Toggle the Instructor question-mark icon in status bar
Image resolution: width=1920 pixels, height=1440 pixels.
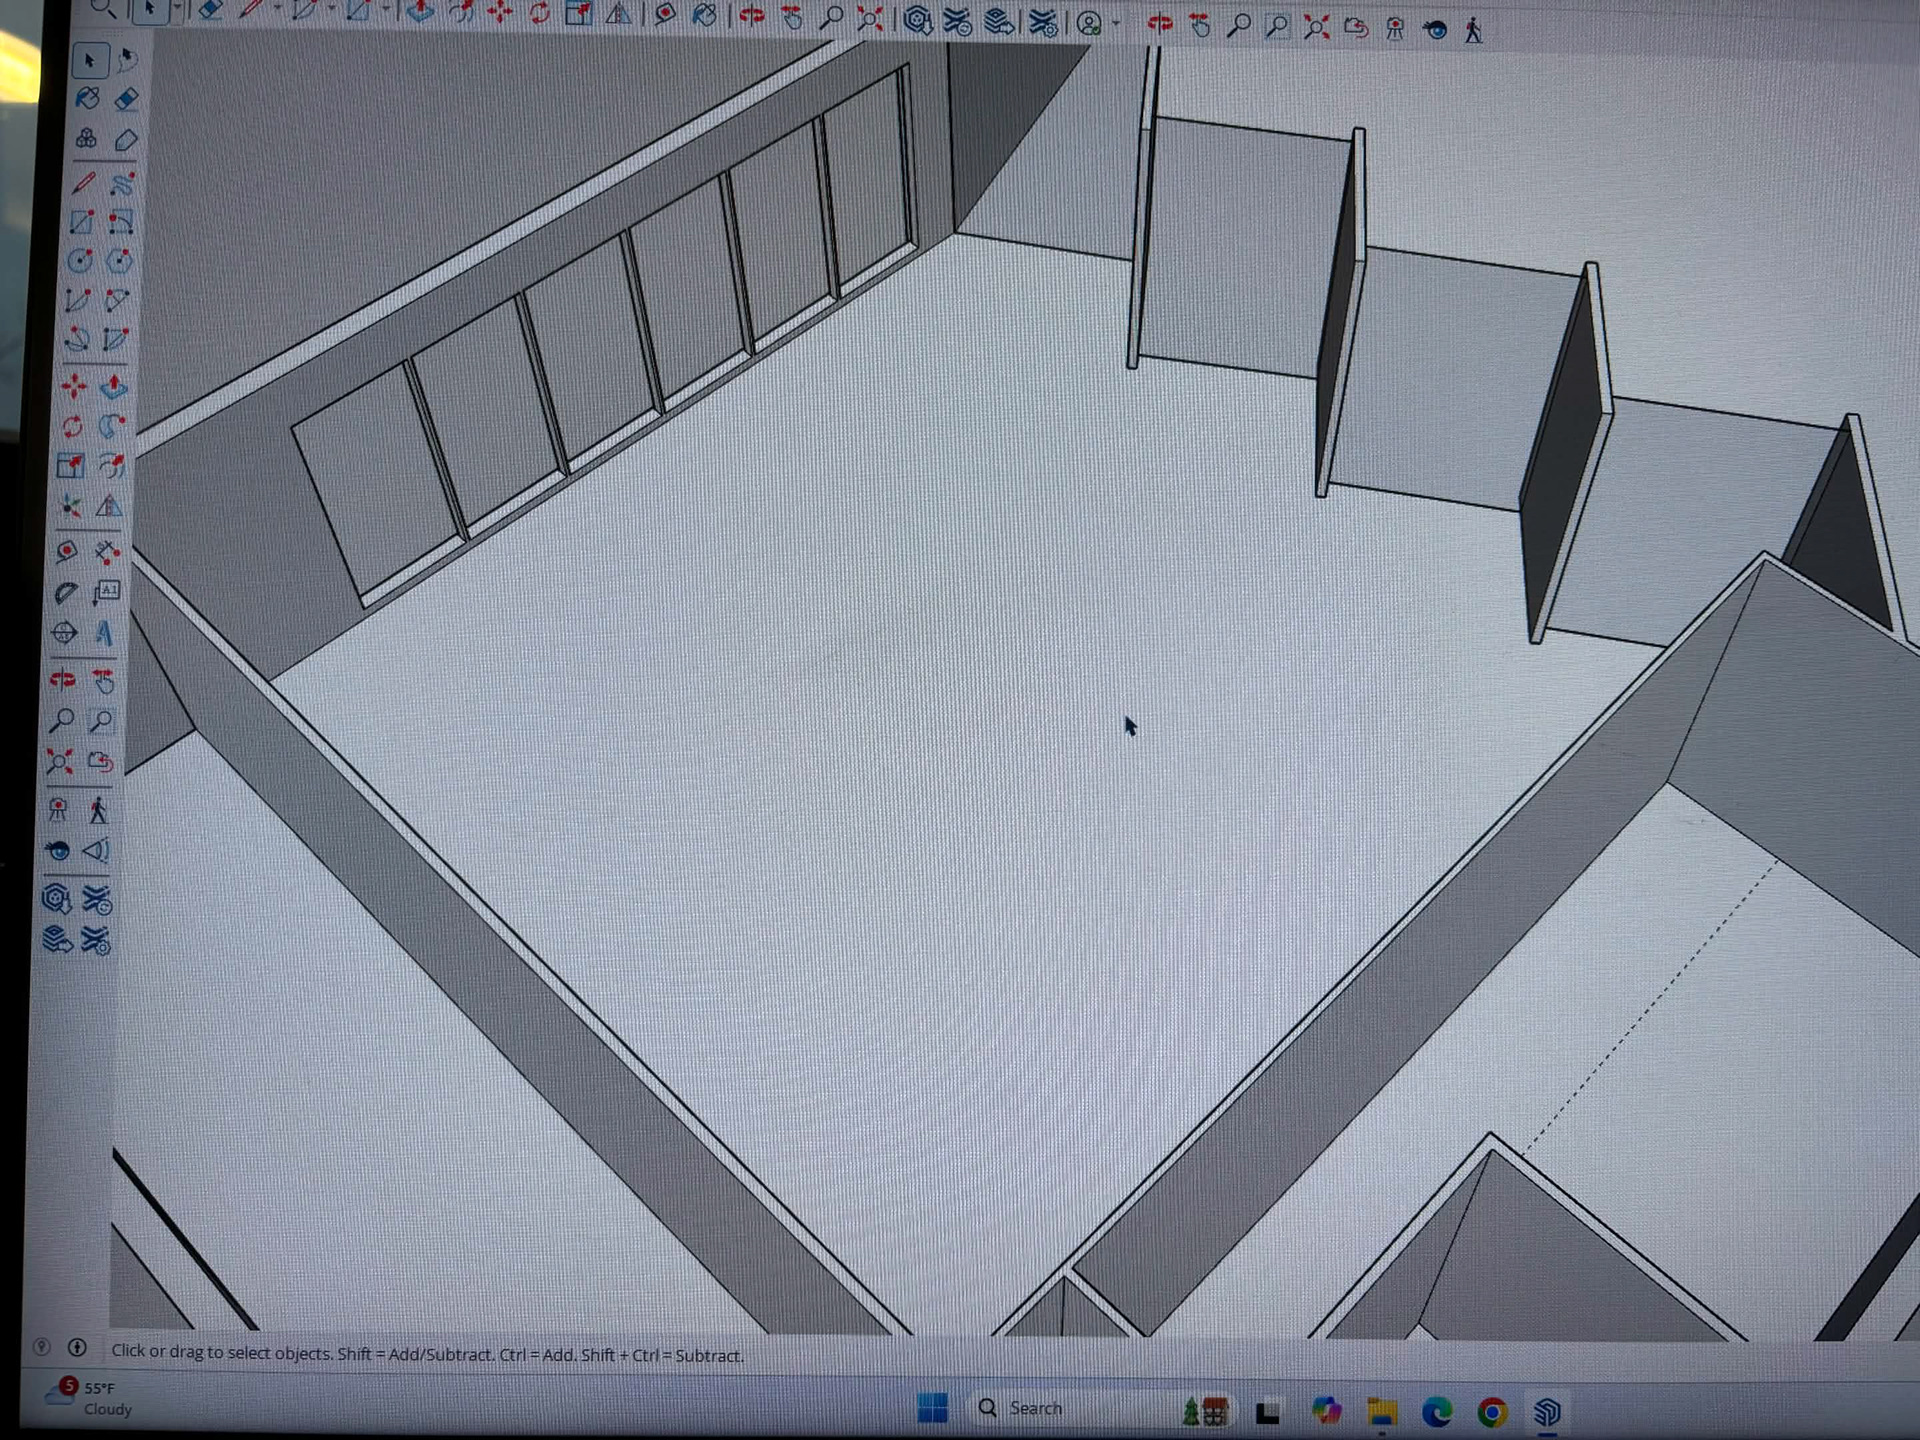tap(42, 1347)
